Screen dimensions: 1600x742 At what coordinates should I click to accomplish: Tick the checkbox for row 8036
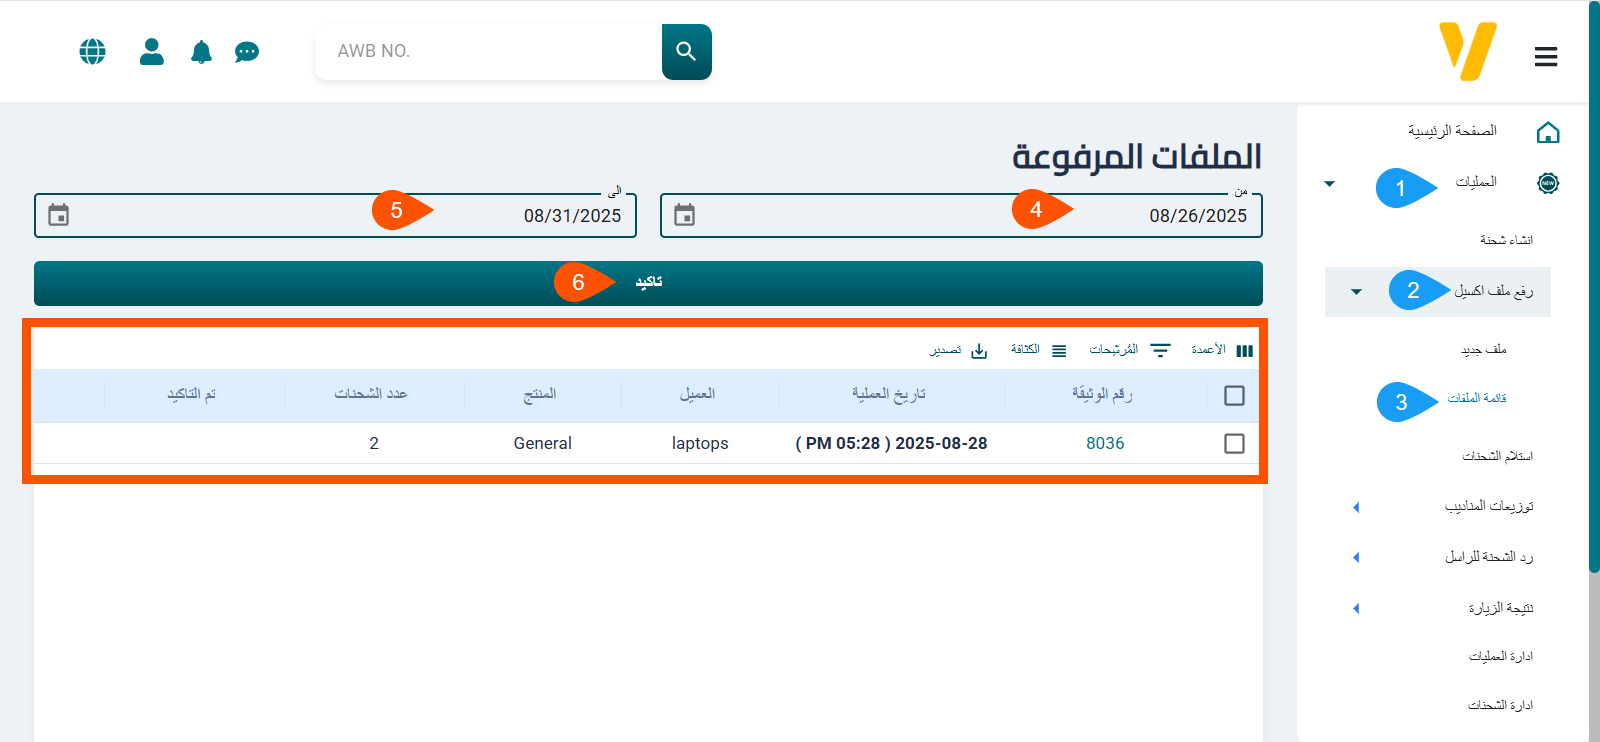click(1234, 443)
